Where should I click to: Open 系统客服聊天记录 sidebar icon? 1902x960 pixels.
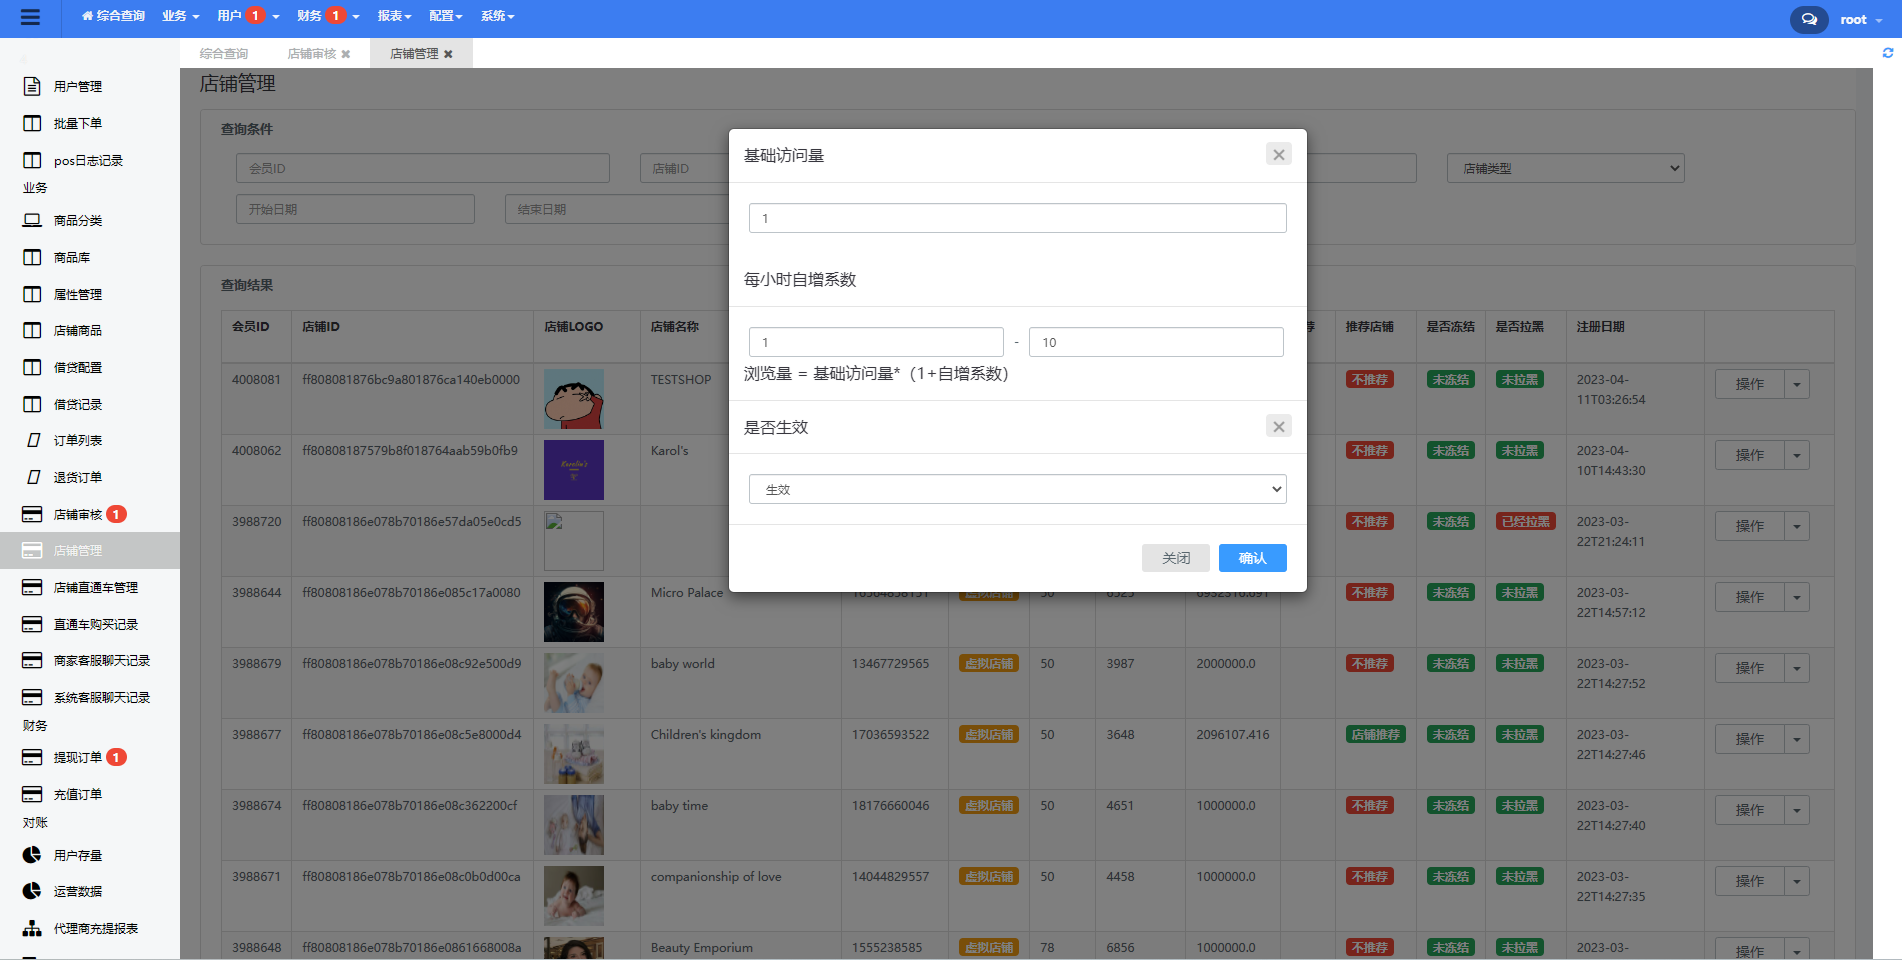[32, 697]
